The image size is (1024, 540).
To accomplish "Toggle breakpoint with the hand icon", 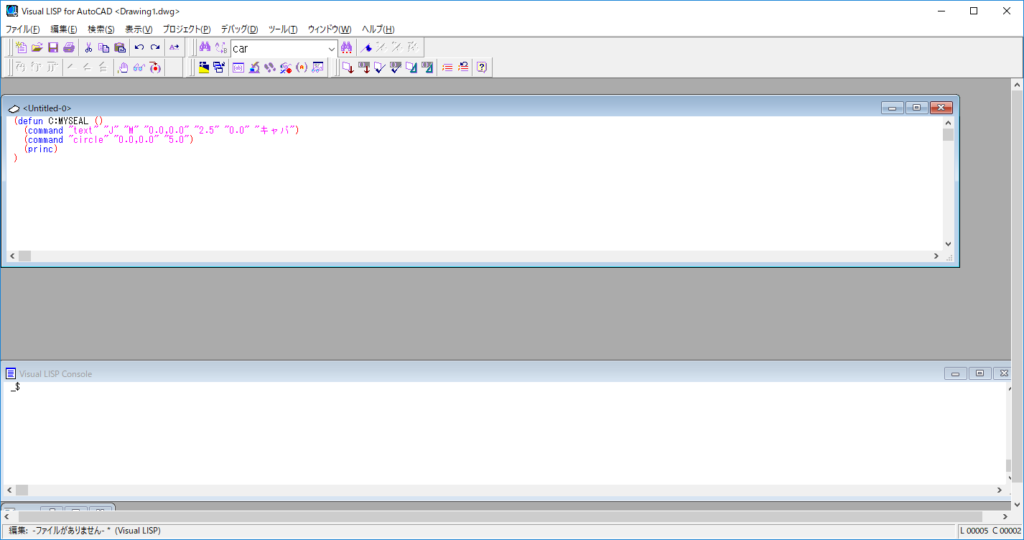I will (123, 67).
